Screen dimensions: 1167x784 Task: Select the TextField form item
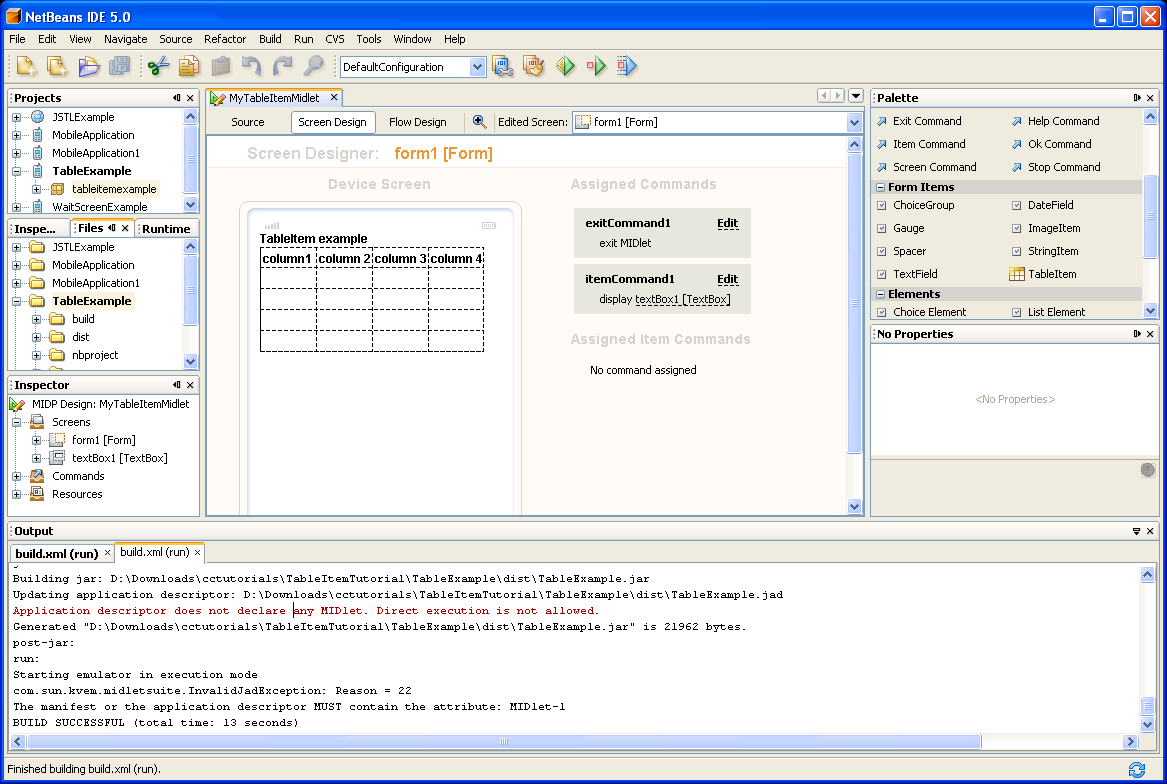(907, 274)
